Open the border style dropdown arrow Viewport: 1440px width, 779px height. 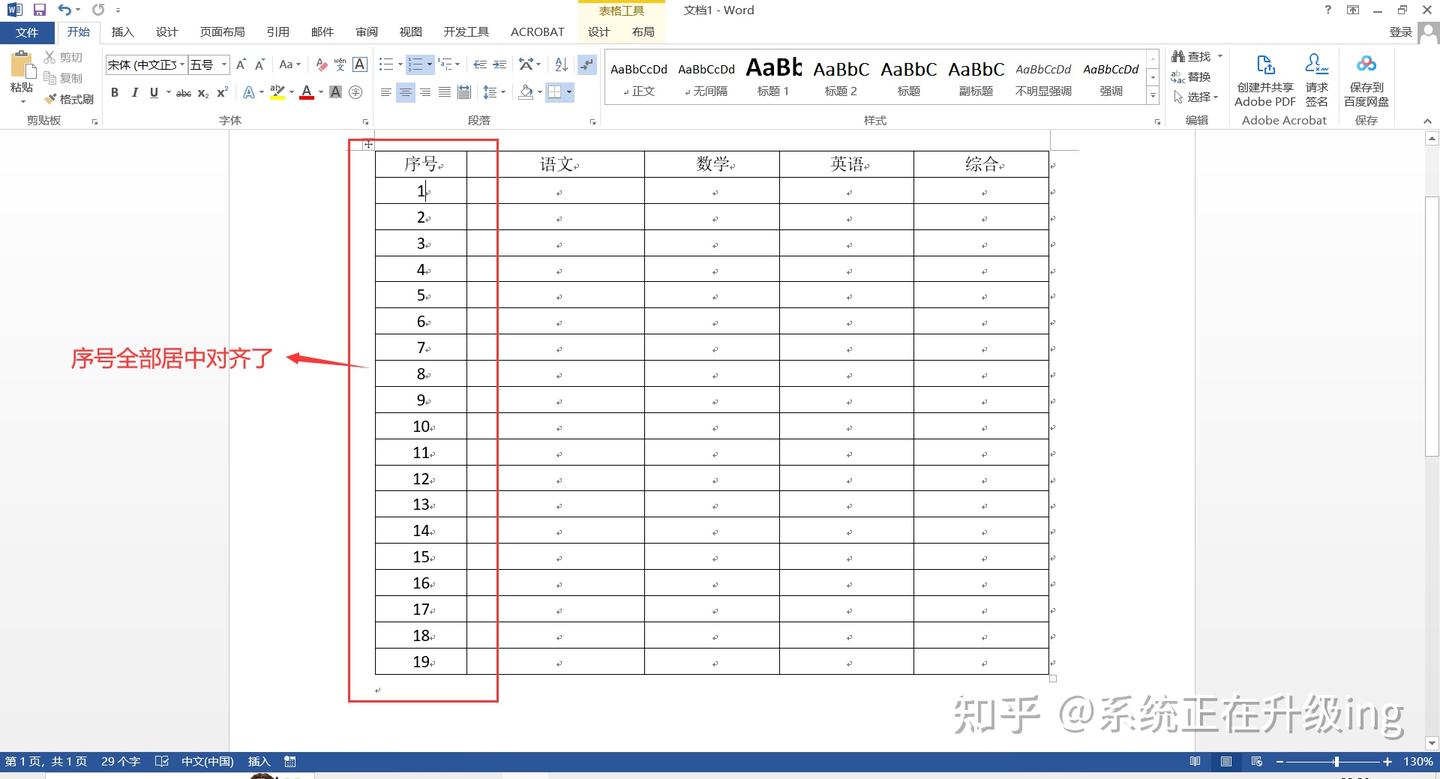pyautogui.click(x=570, y=93)
